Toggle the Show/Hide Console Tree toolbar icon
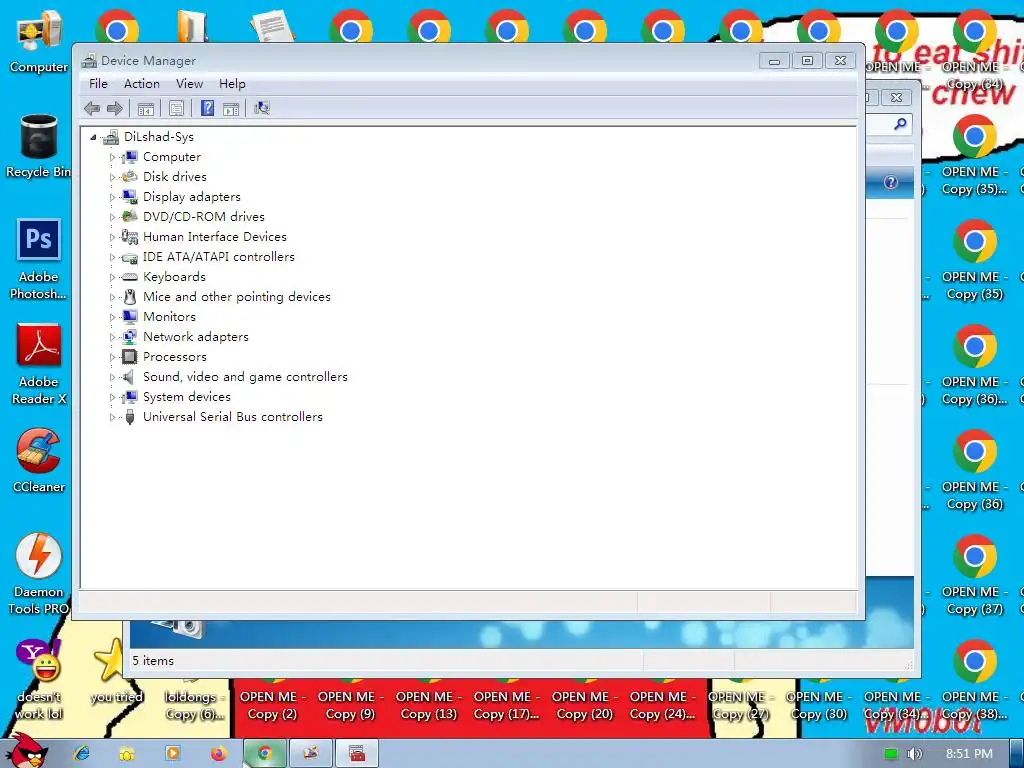 pos(146,108)
